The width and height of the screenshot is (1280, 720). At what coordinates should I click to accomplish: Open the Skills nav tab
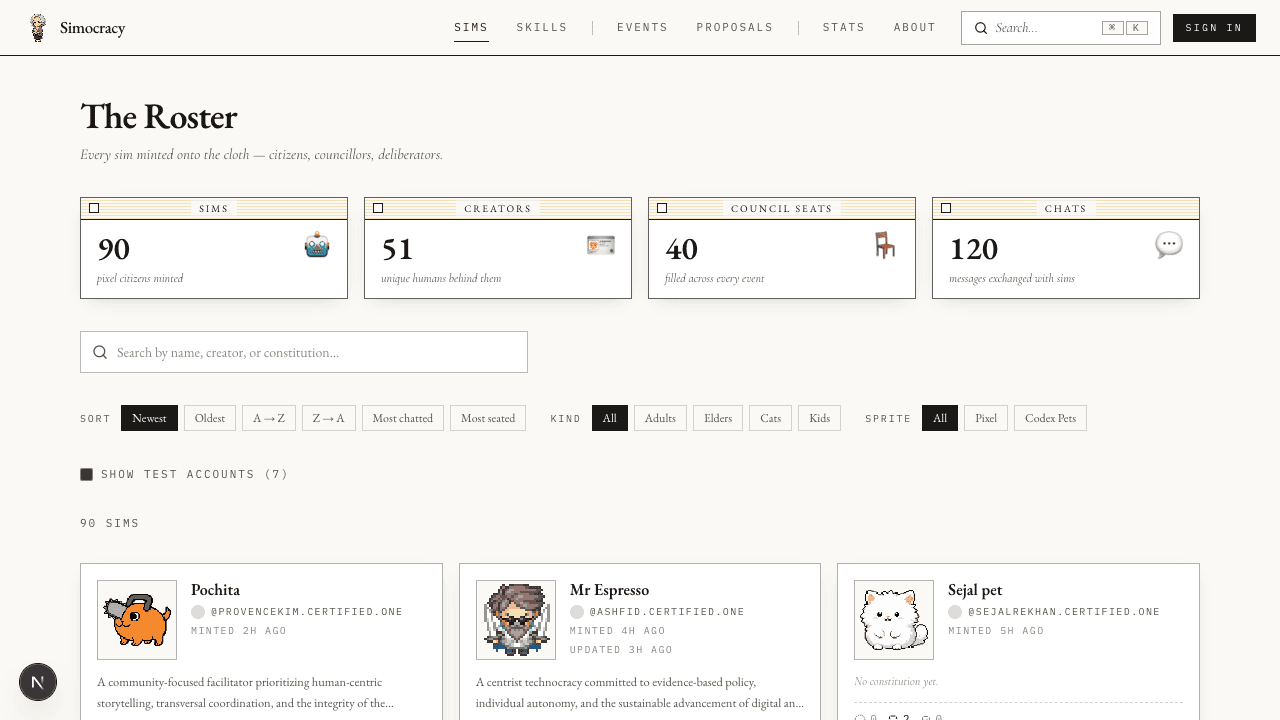[x=542, y=28]
